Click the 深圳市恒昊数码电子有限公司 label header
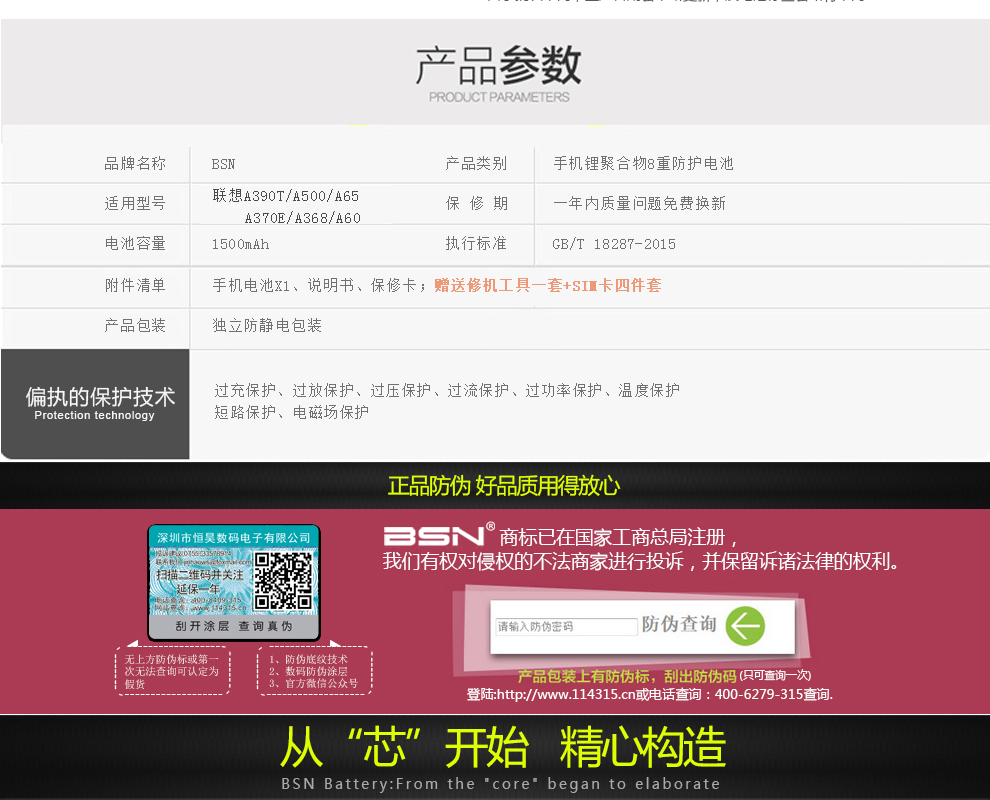This screenshot has width=990, height=800. click(234, 538)
